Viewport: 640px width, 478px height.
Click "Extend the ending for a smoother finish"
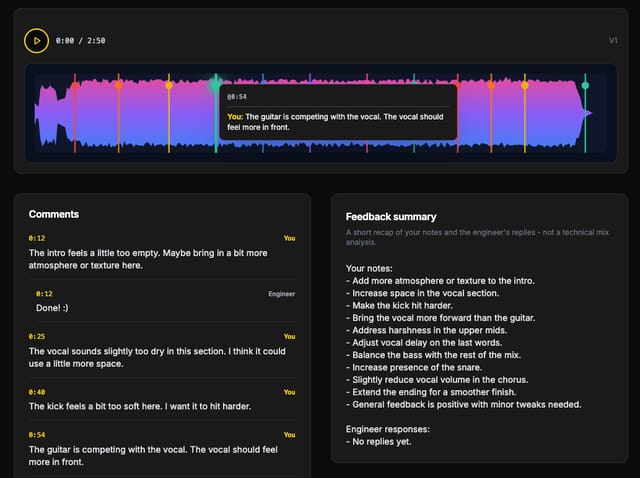click(x=431, y=392)
